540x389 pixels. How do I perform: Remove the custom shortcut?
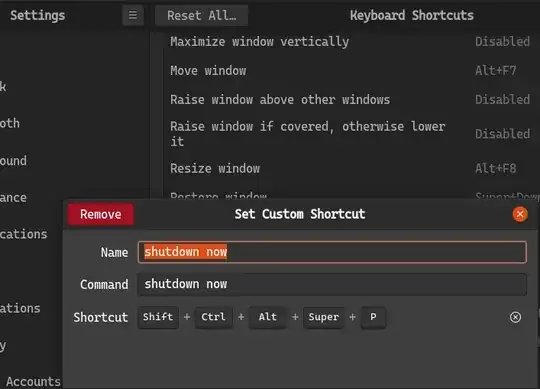tap(101, 214)
